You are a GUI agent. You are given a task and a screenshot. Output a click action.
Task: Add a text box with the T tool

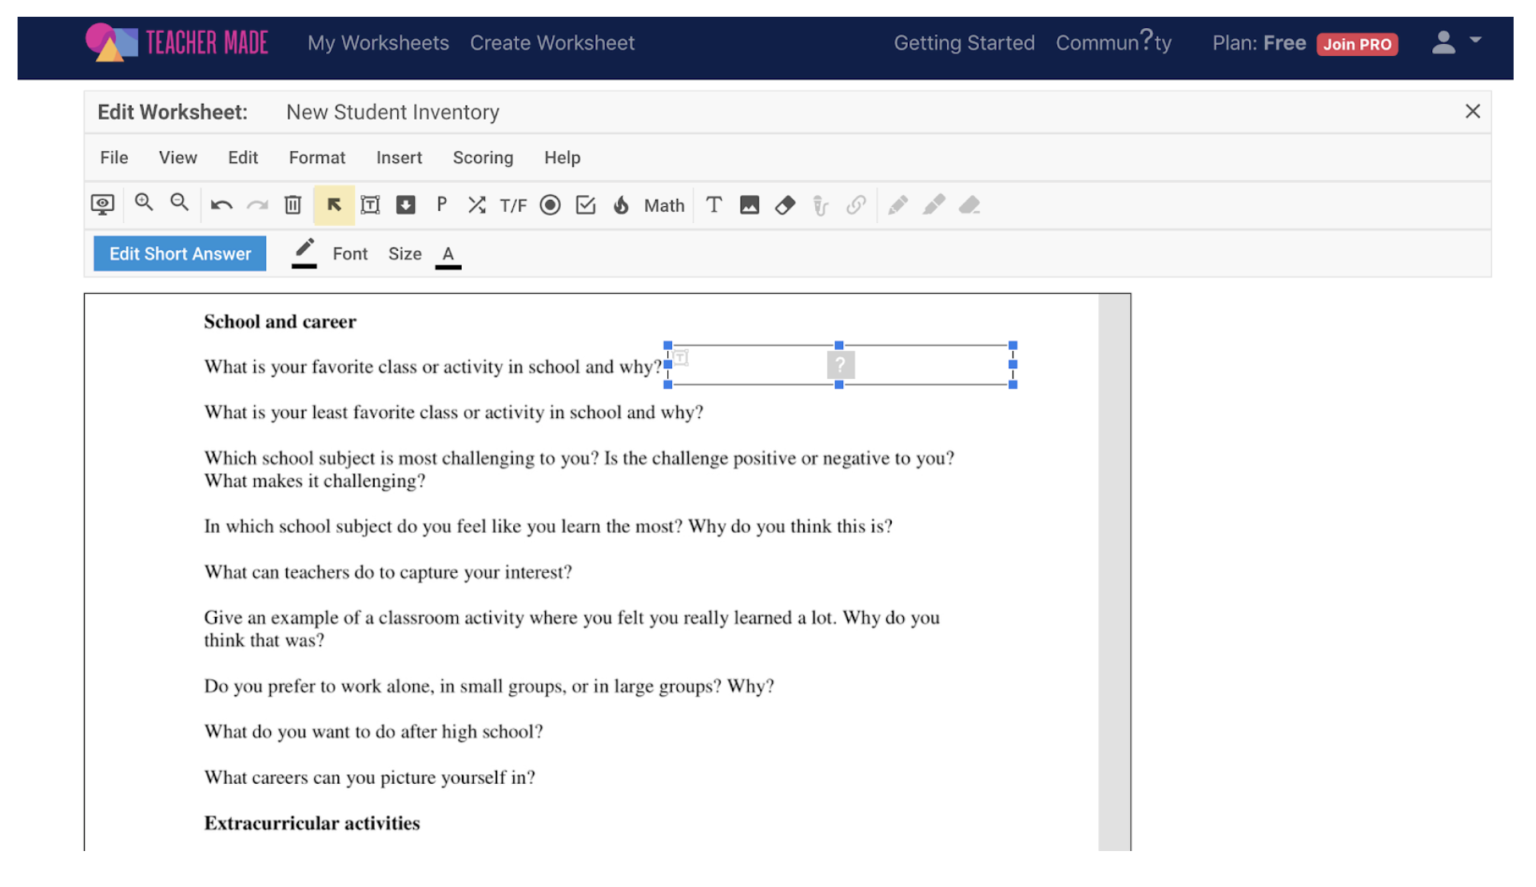click(714, 205)
